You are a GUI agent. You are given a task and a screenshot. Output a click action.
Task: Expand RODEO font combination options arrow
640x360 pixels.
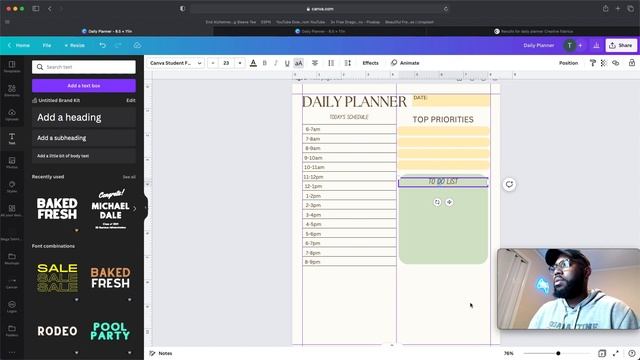click(76, 353)
